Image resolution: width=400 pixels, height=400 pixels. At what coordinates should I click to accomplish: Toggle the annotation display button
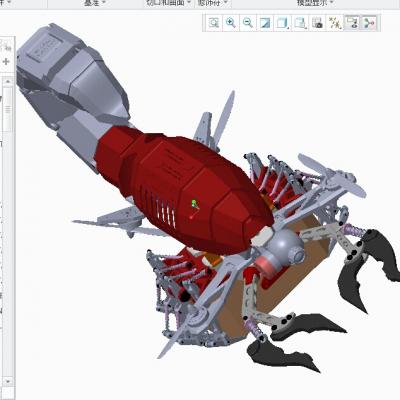pos(352,23)
